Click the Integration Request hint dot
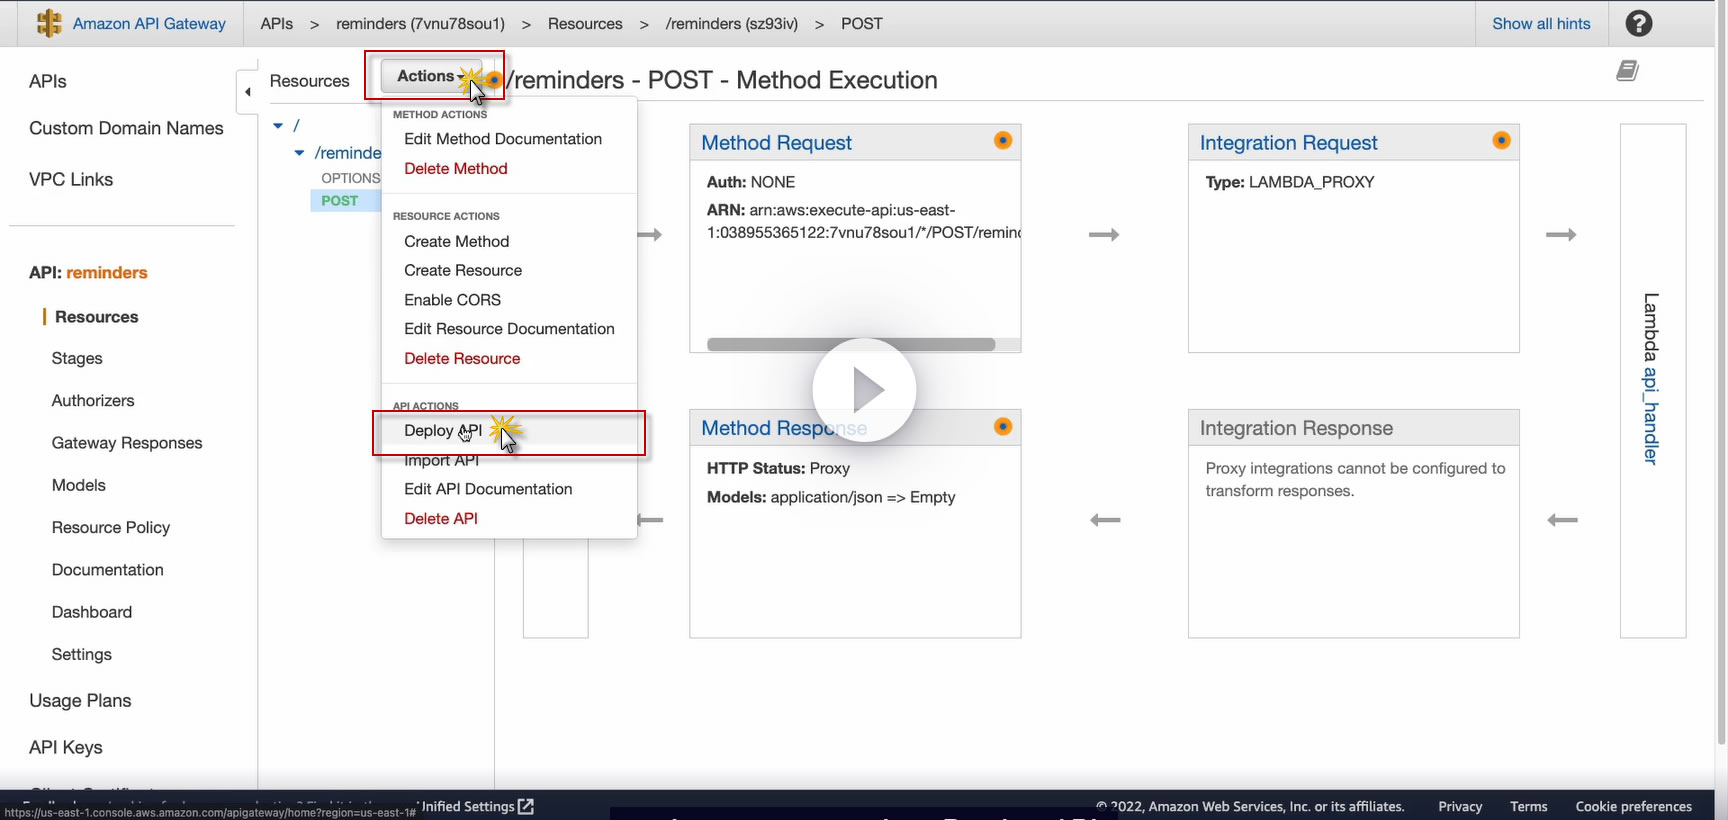Image resolution: width=1728 pixels, height=820 pixels. tap(1501, 141)
